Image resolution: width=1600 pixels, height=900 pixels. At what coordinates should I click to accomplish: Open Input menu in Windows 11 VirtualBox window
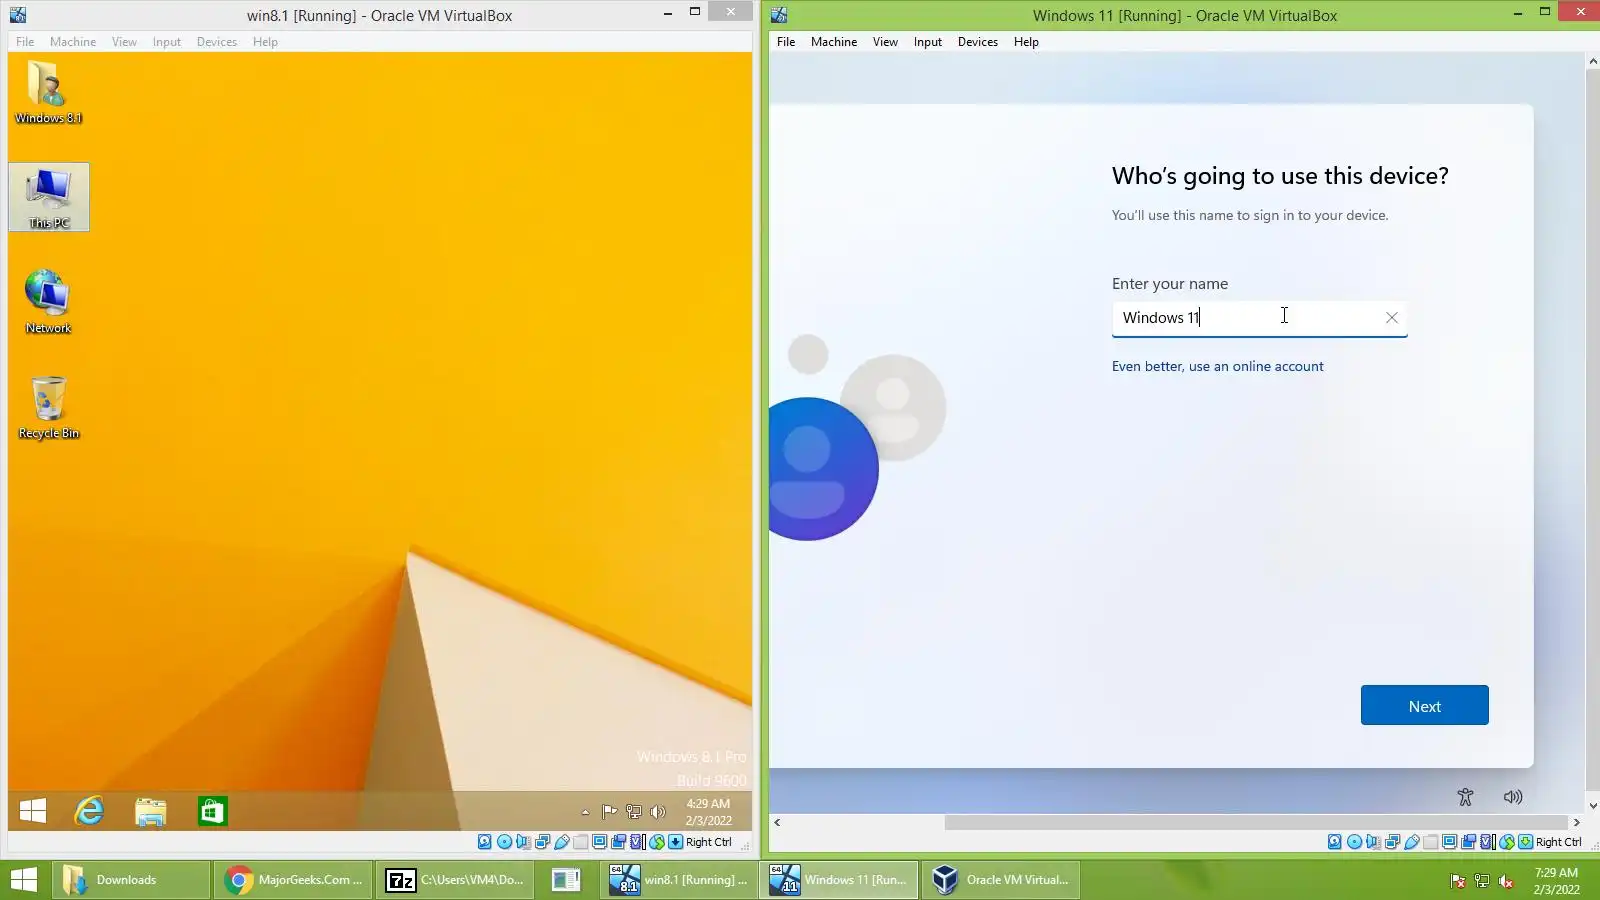[x=928, y=42]
